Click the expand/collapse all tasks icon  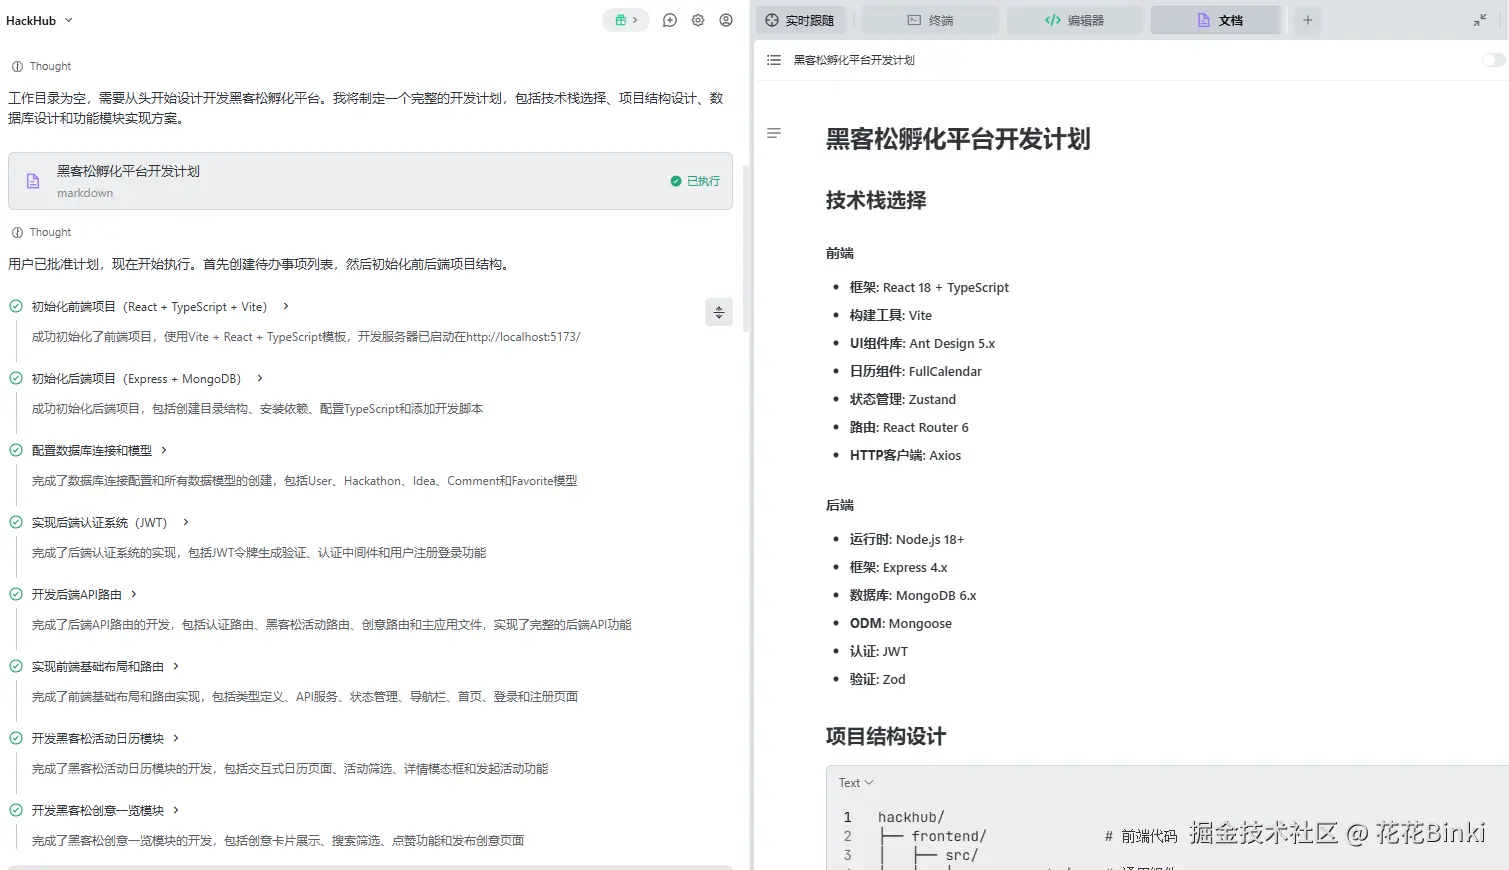tap(719, 312)
